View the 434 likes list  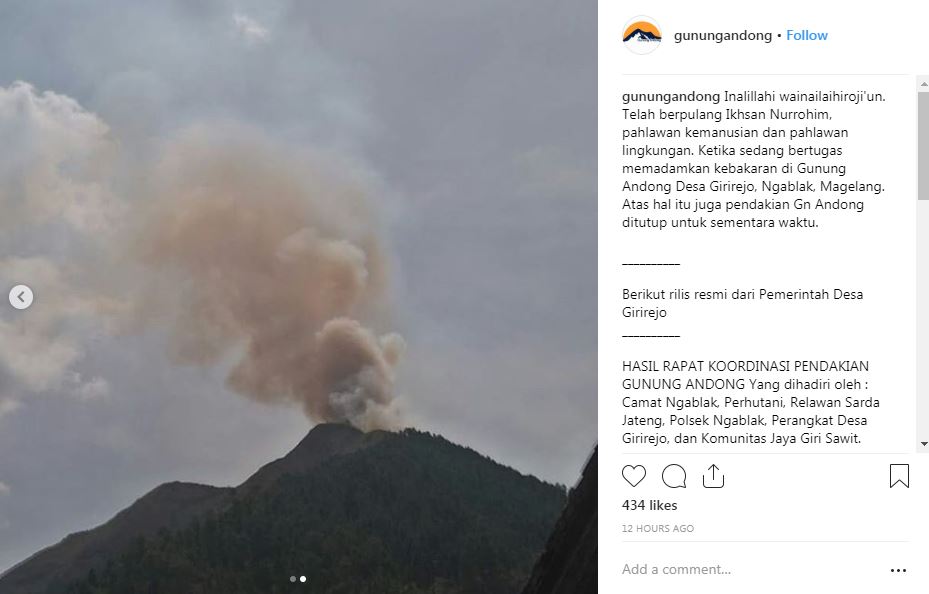[x=649, y=505]
